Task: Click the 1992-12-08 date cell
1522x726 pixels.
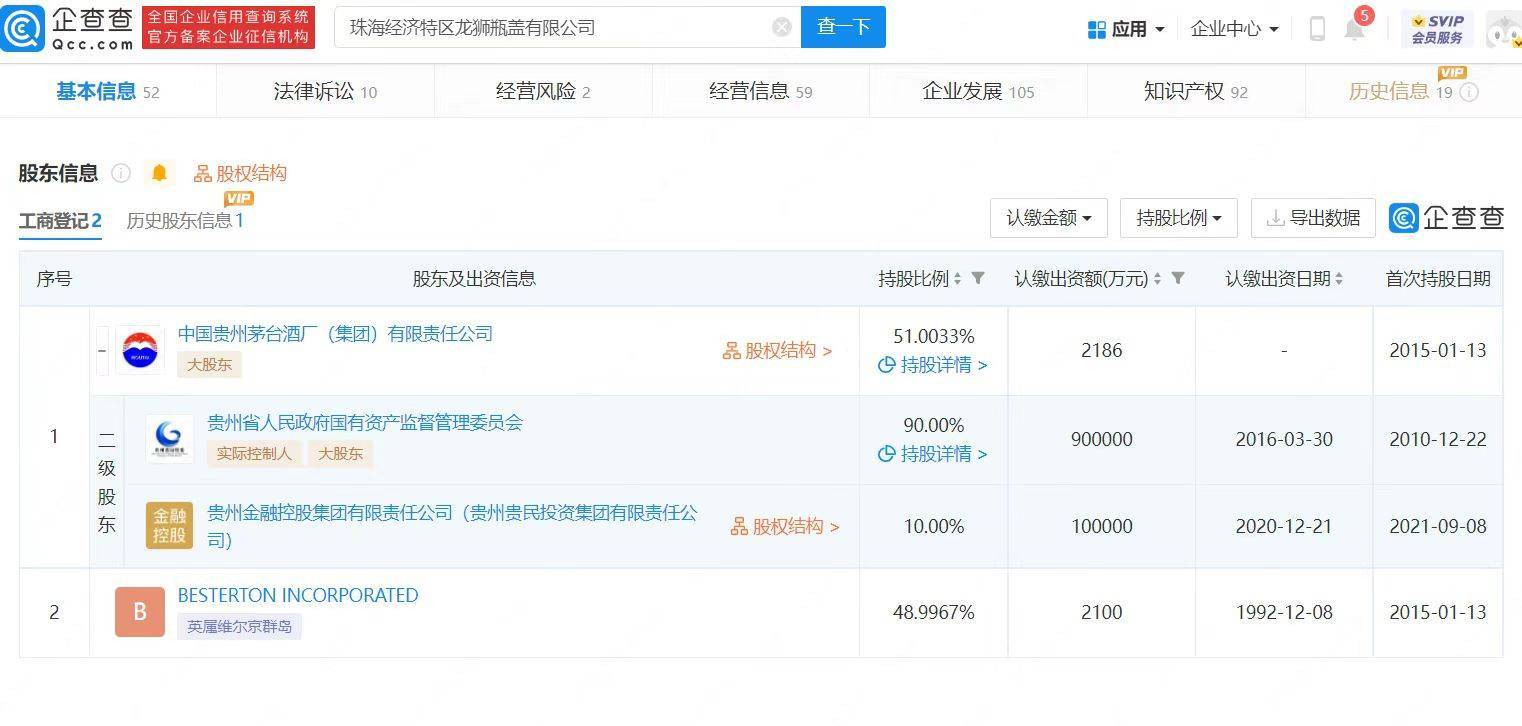Action: 1283,612
